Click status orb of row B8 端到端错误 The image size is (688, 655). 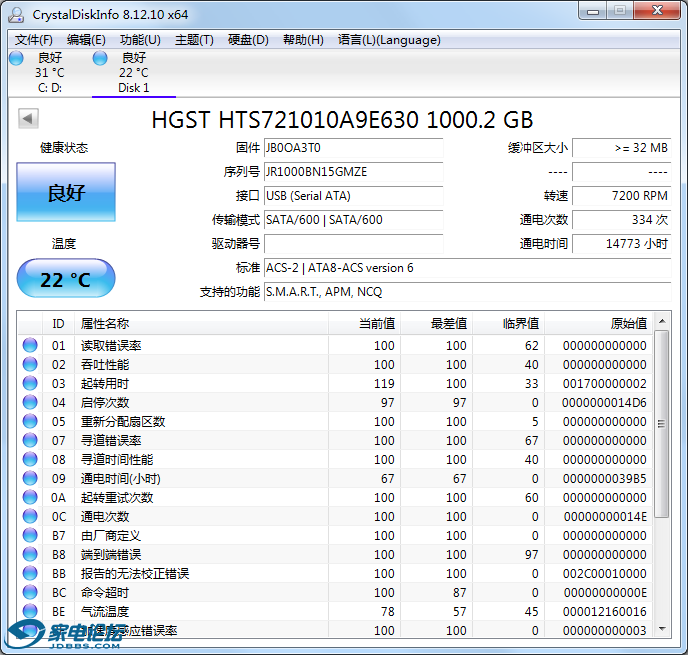(x=30, y=555)
